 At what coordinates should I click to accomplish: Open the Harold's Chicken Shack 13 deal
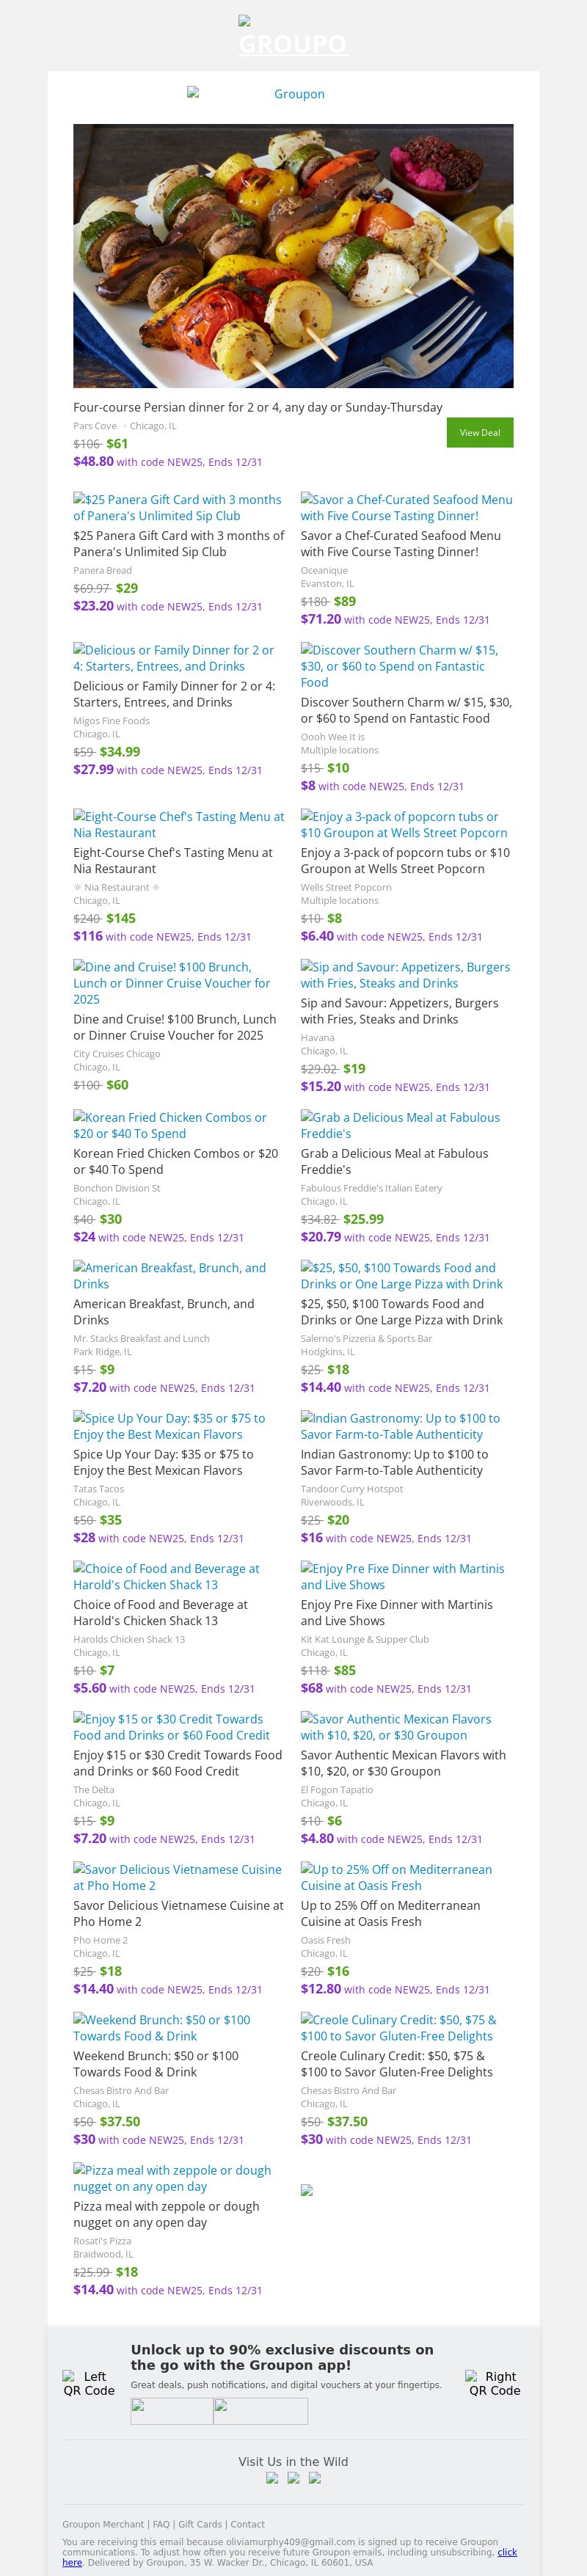(x=165, y=1576)
